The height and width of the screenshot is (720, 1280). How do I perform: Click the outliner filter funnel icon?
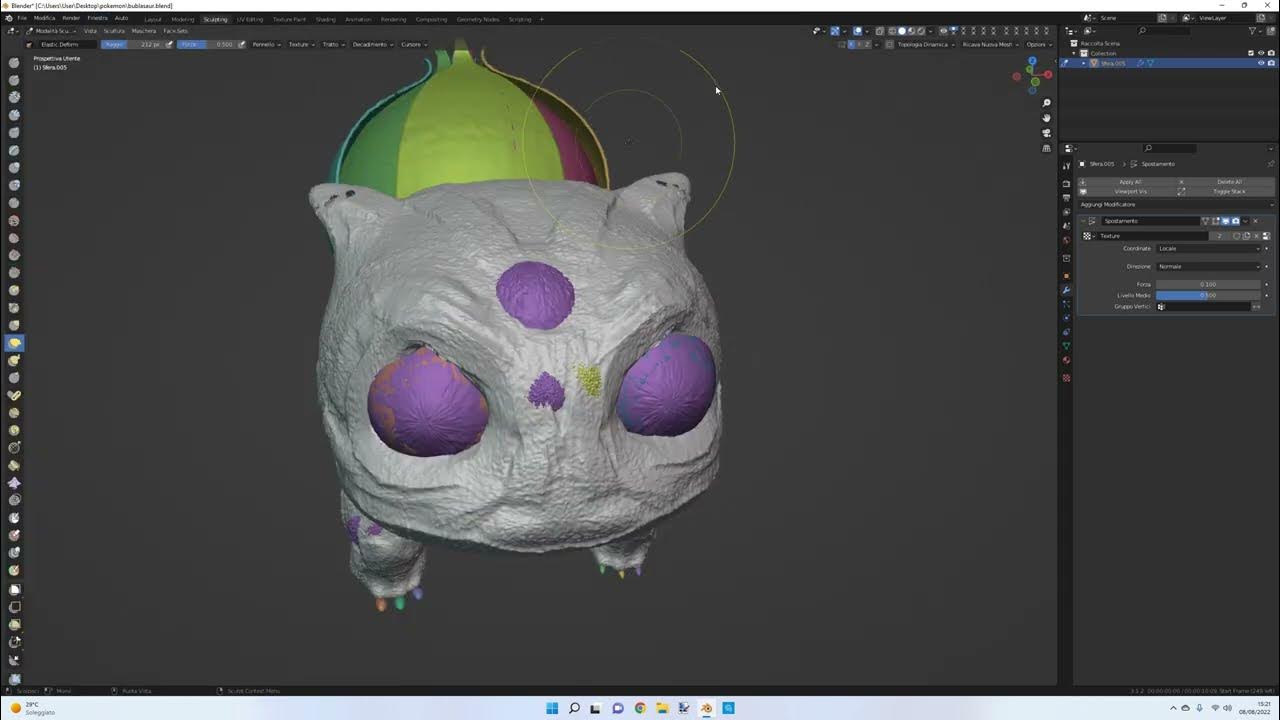[x=1252, y=31]
